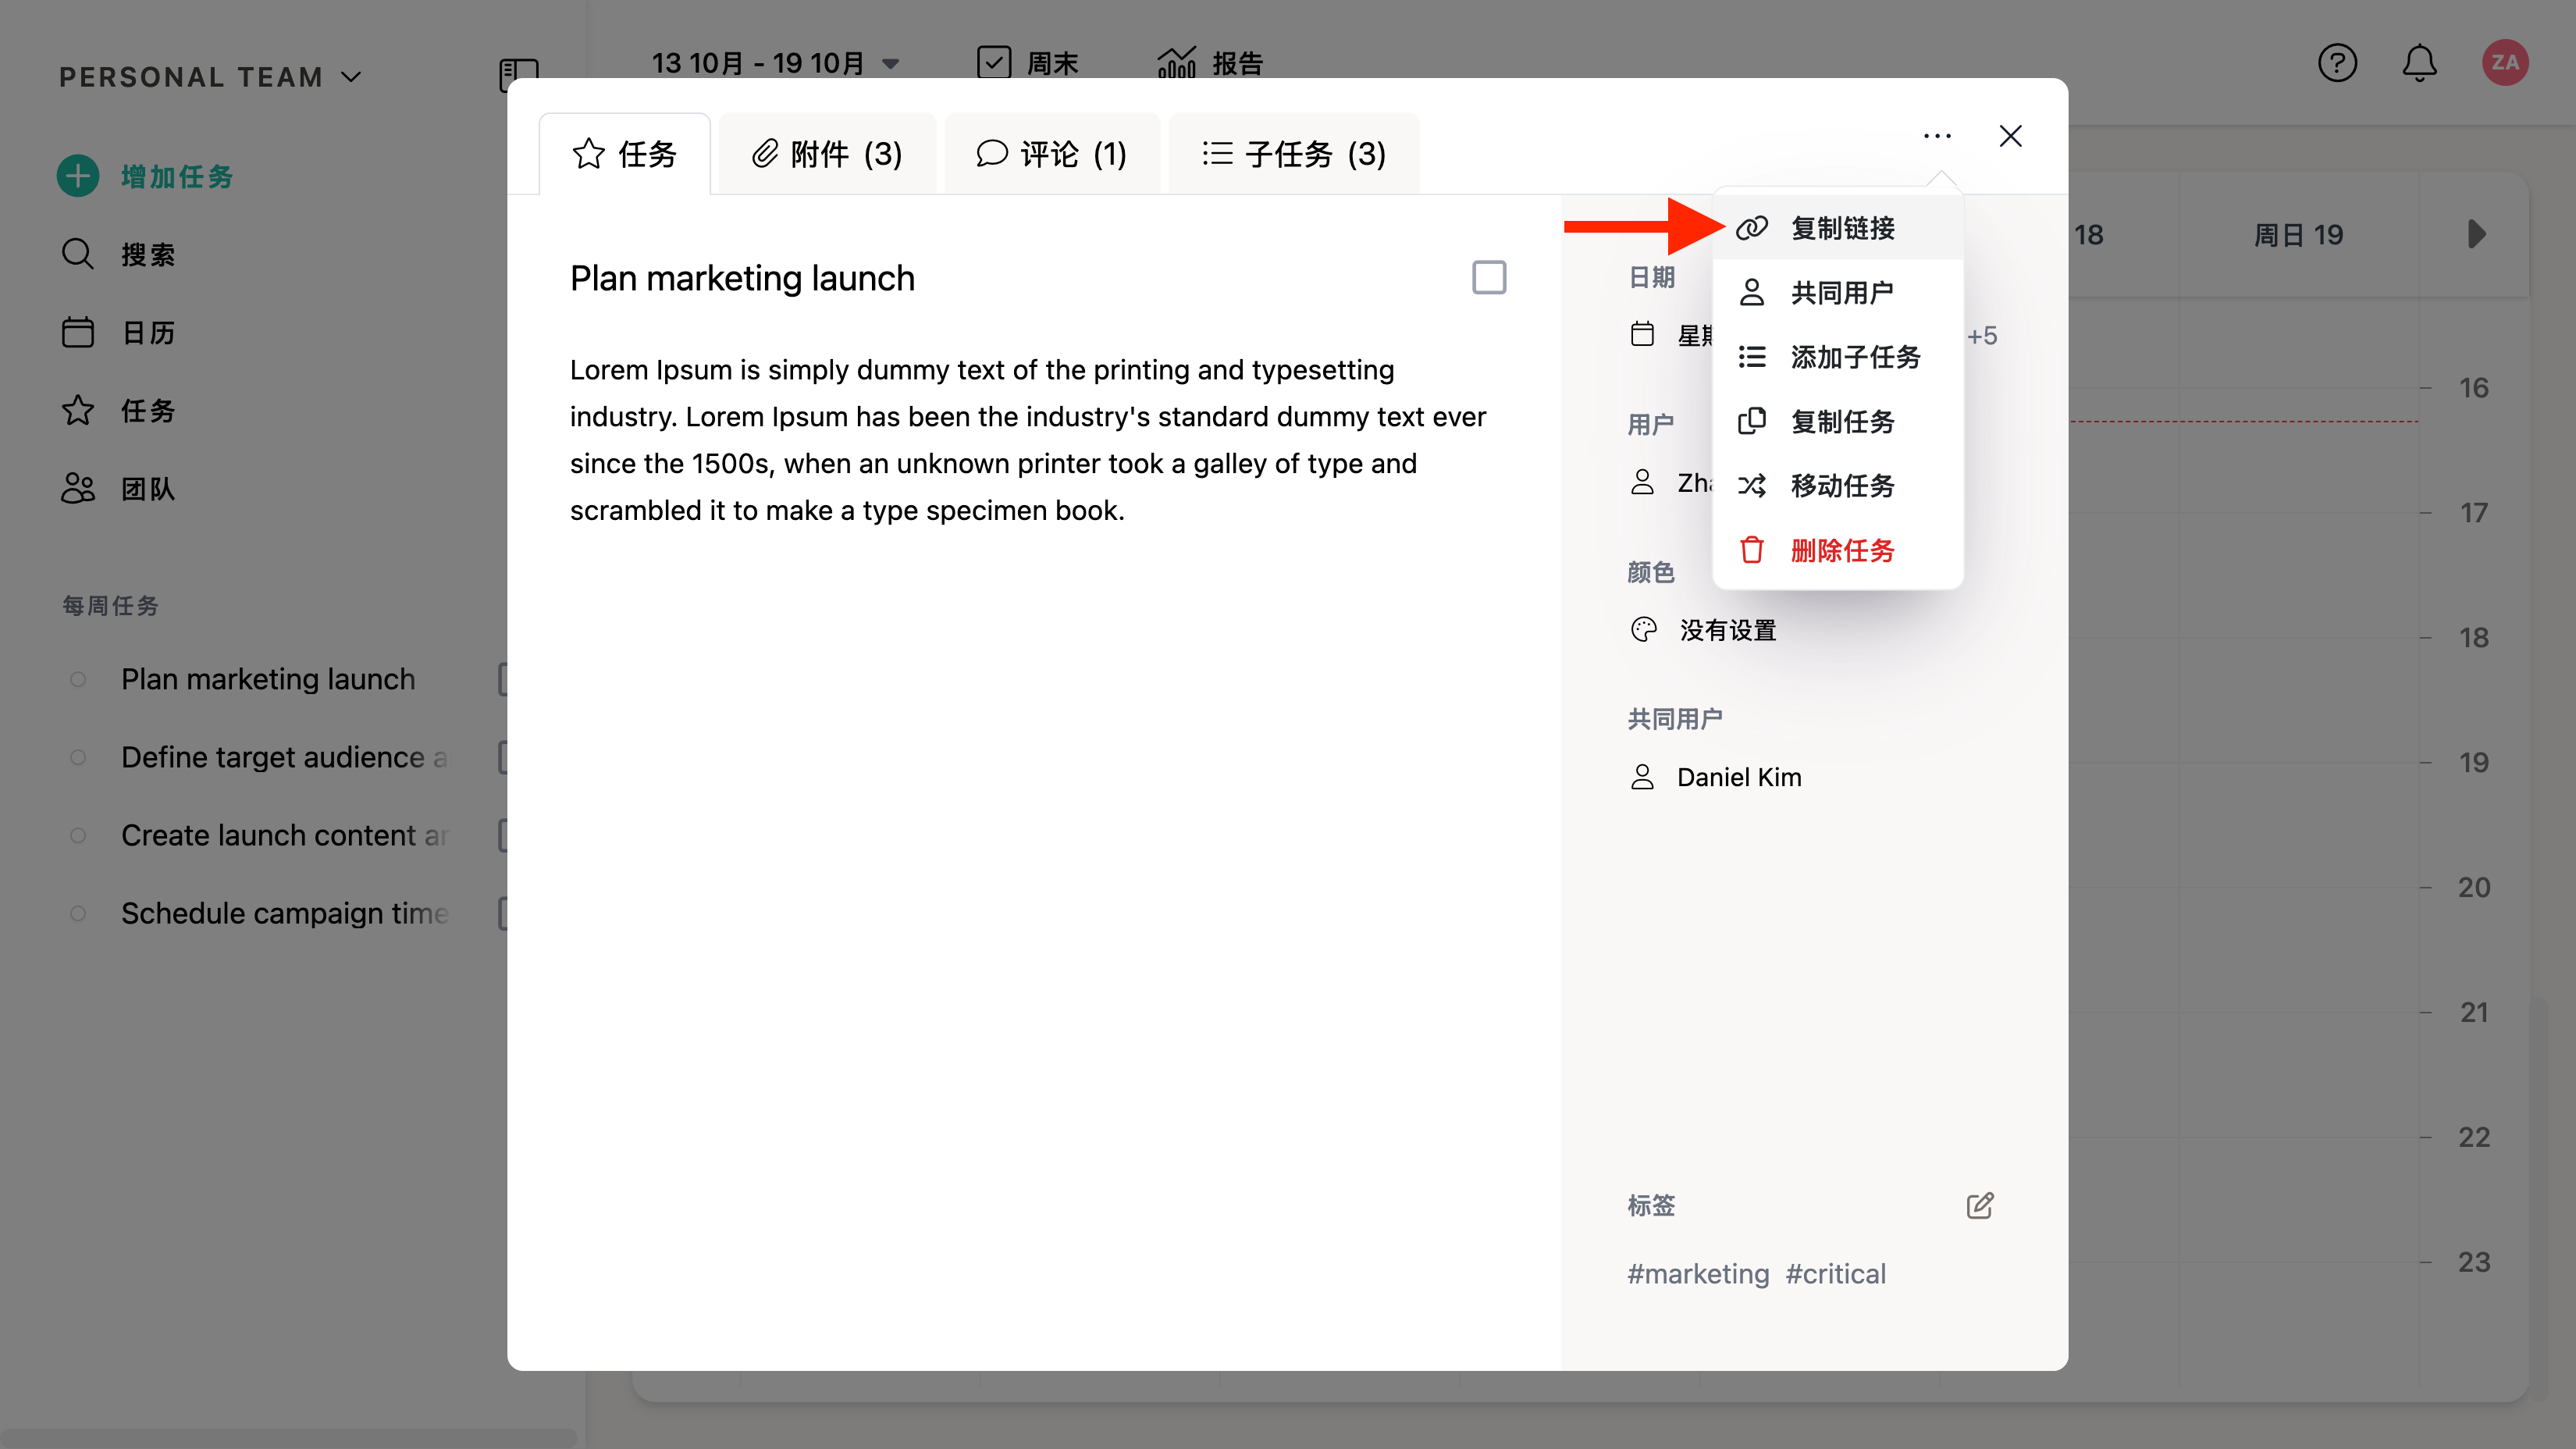Click the green plus 增加任务 icon

coord(78,176)
